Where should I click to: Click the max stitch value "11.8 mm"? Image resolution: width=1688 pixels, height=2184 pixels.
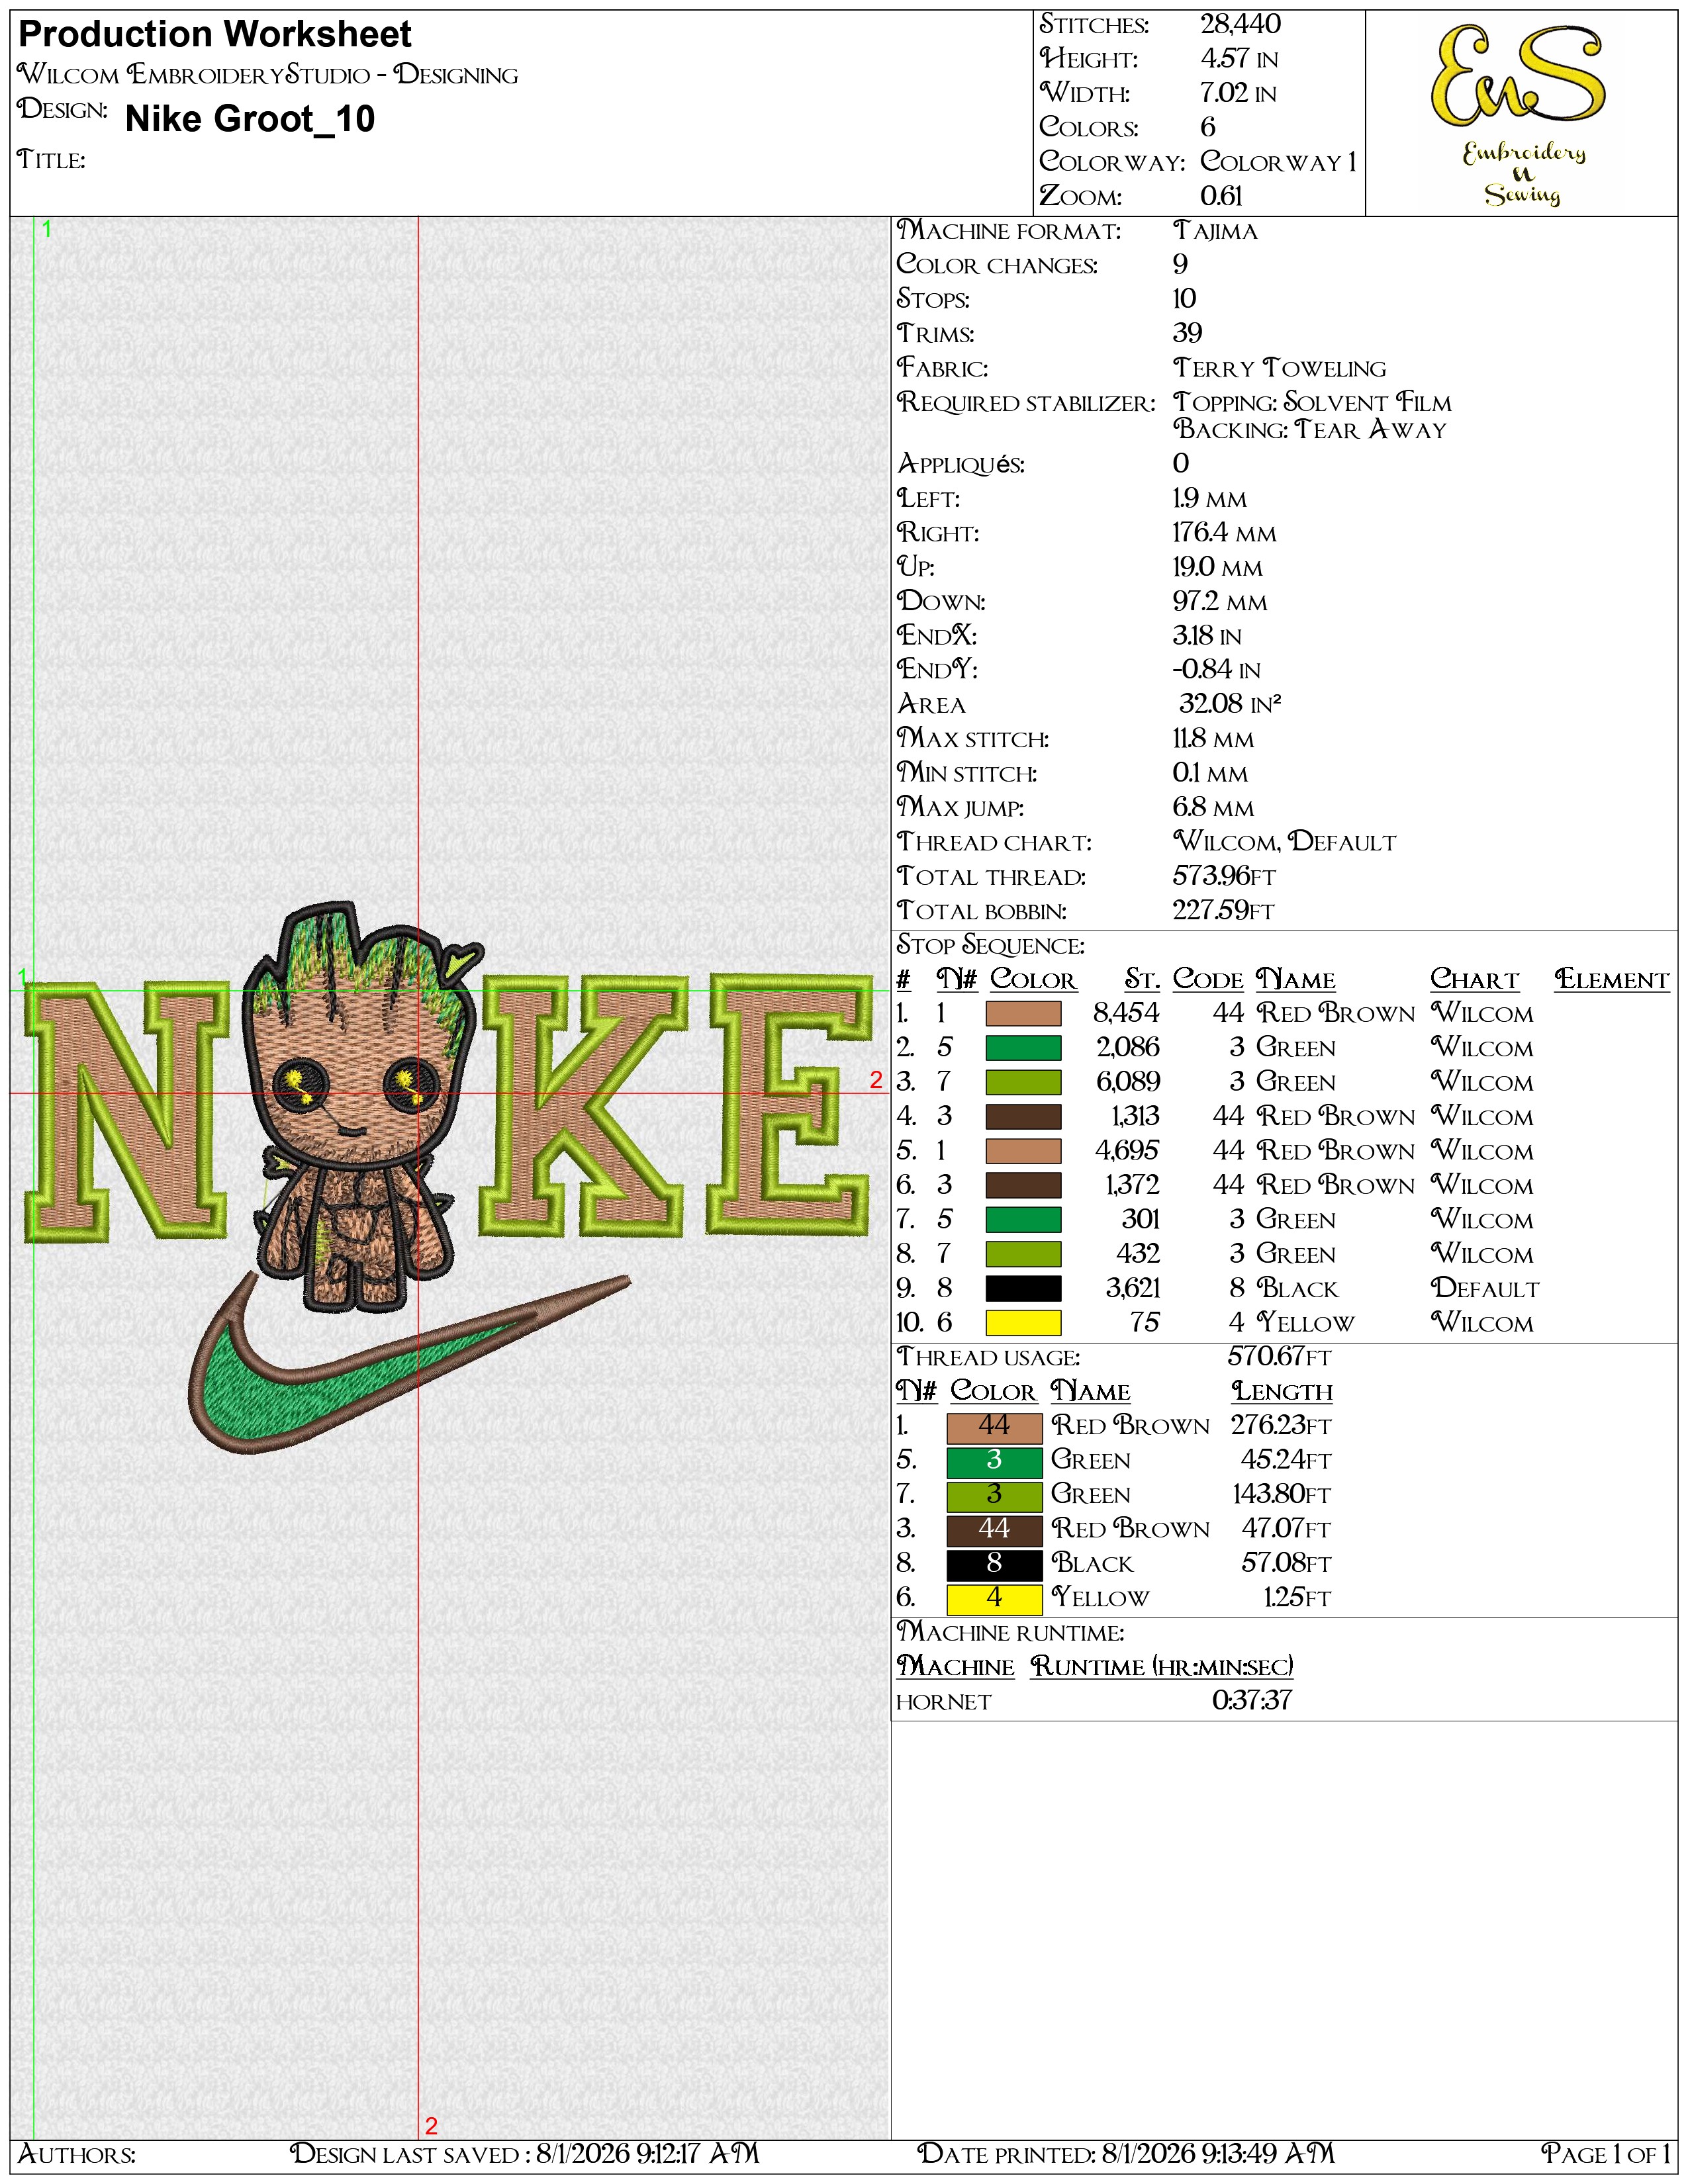[x=1213, y=739]
